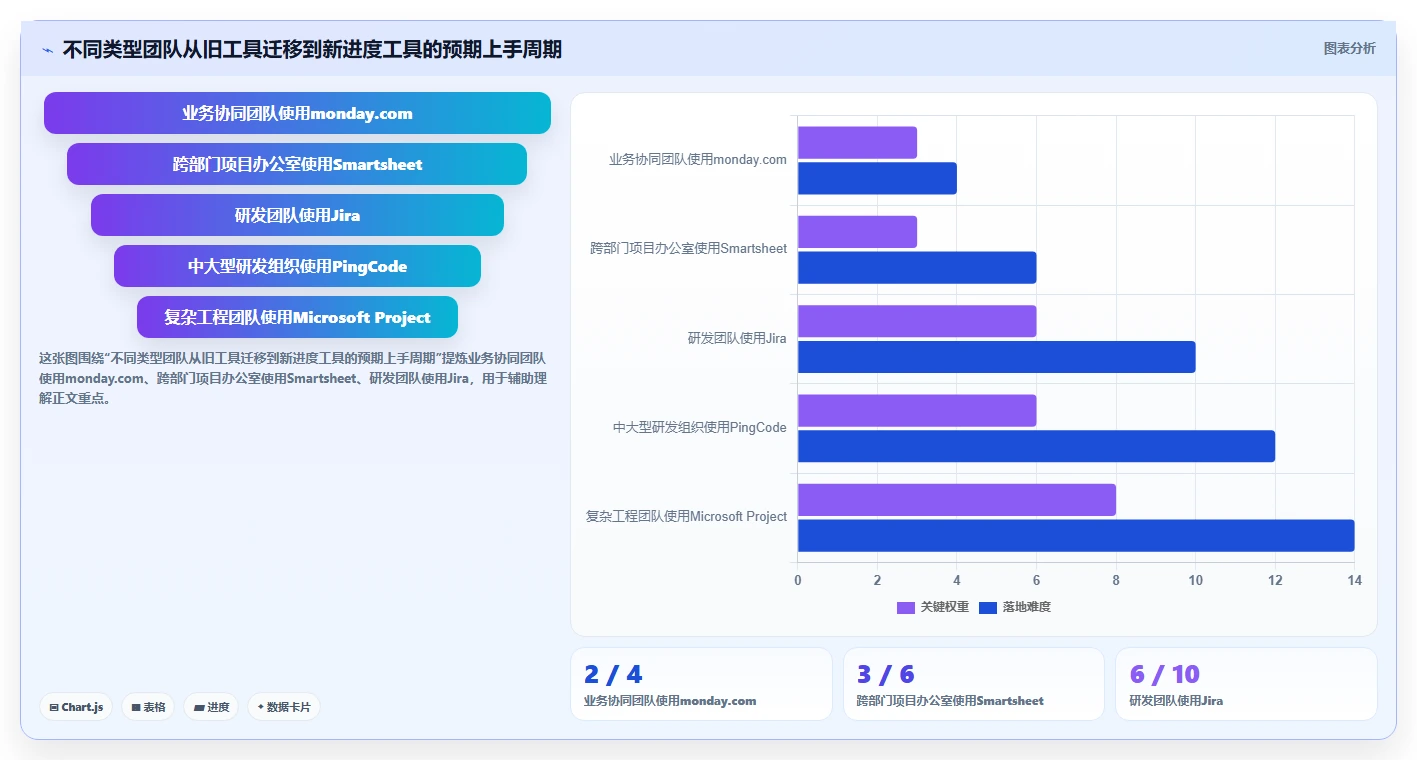This screenshot has width=1417, height=760.
Task: Open the 2 / 4 data card
Action: click(701, 684)
